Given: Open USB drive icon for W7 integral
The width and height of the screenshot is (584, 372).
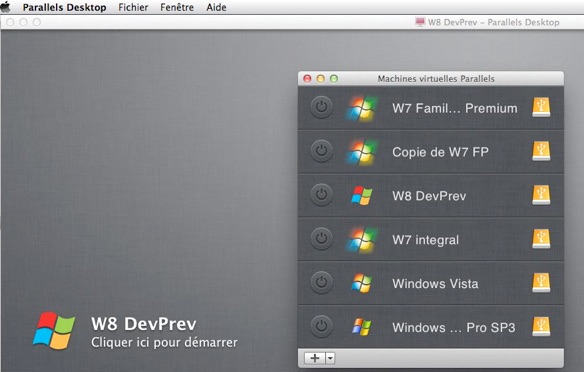Looking at the screenshot, I should pos(541,239).
